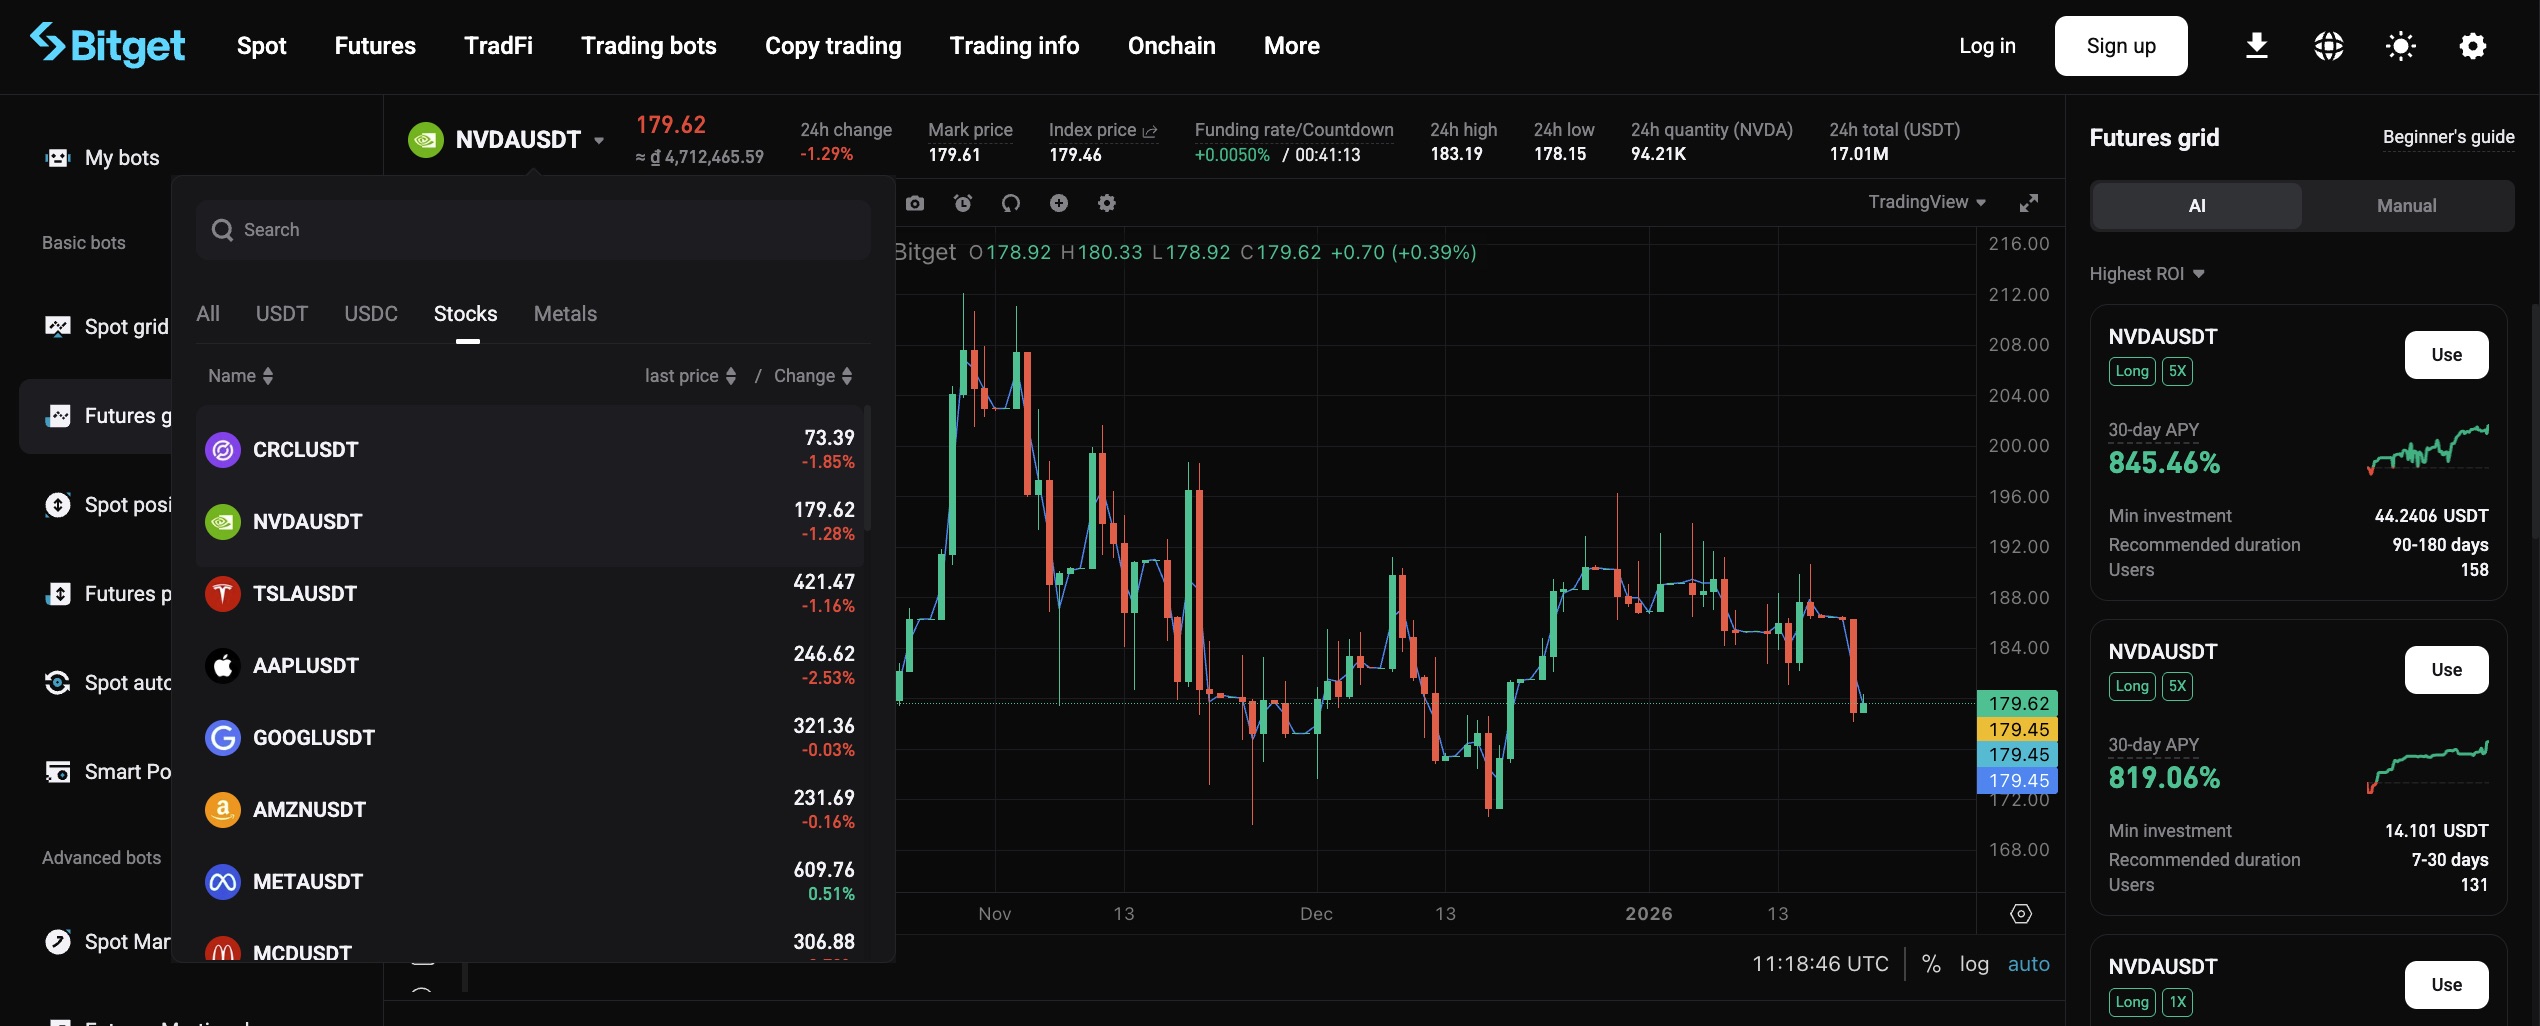
Task: Type in the pair search field
Action: (531, 229)
